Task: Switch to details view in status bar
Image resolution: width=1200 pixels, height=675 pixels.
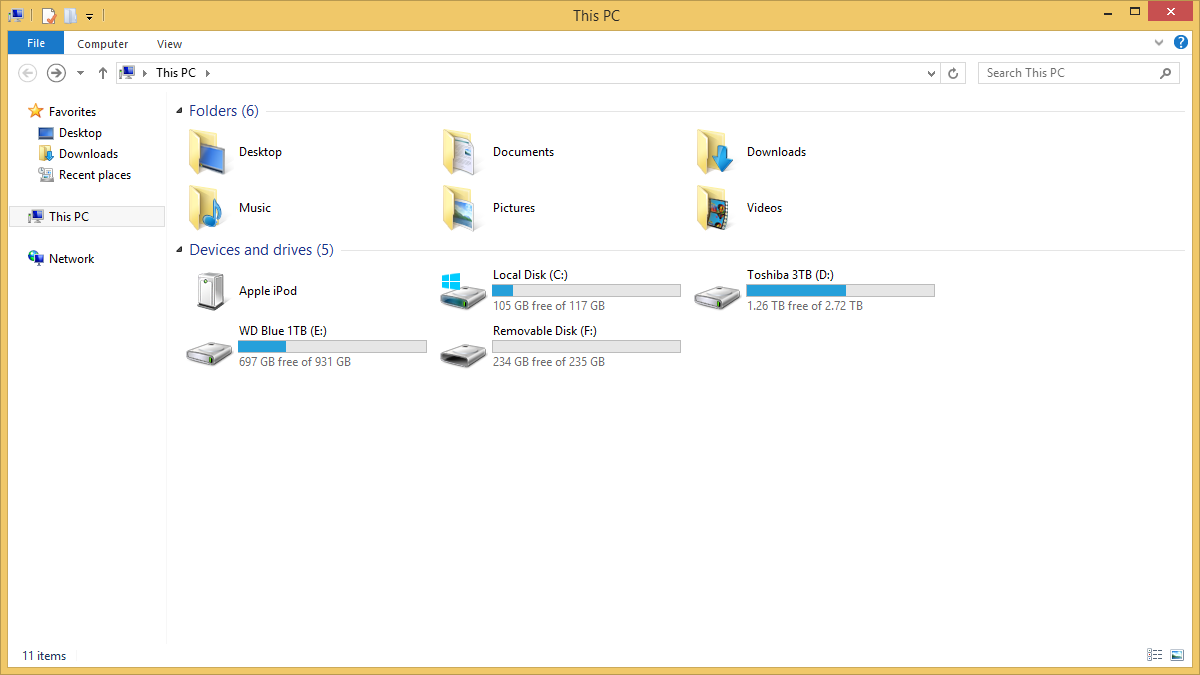Action: pos(1155,655)
